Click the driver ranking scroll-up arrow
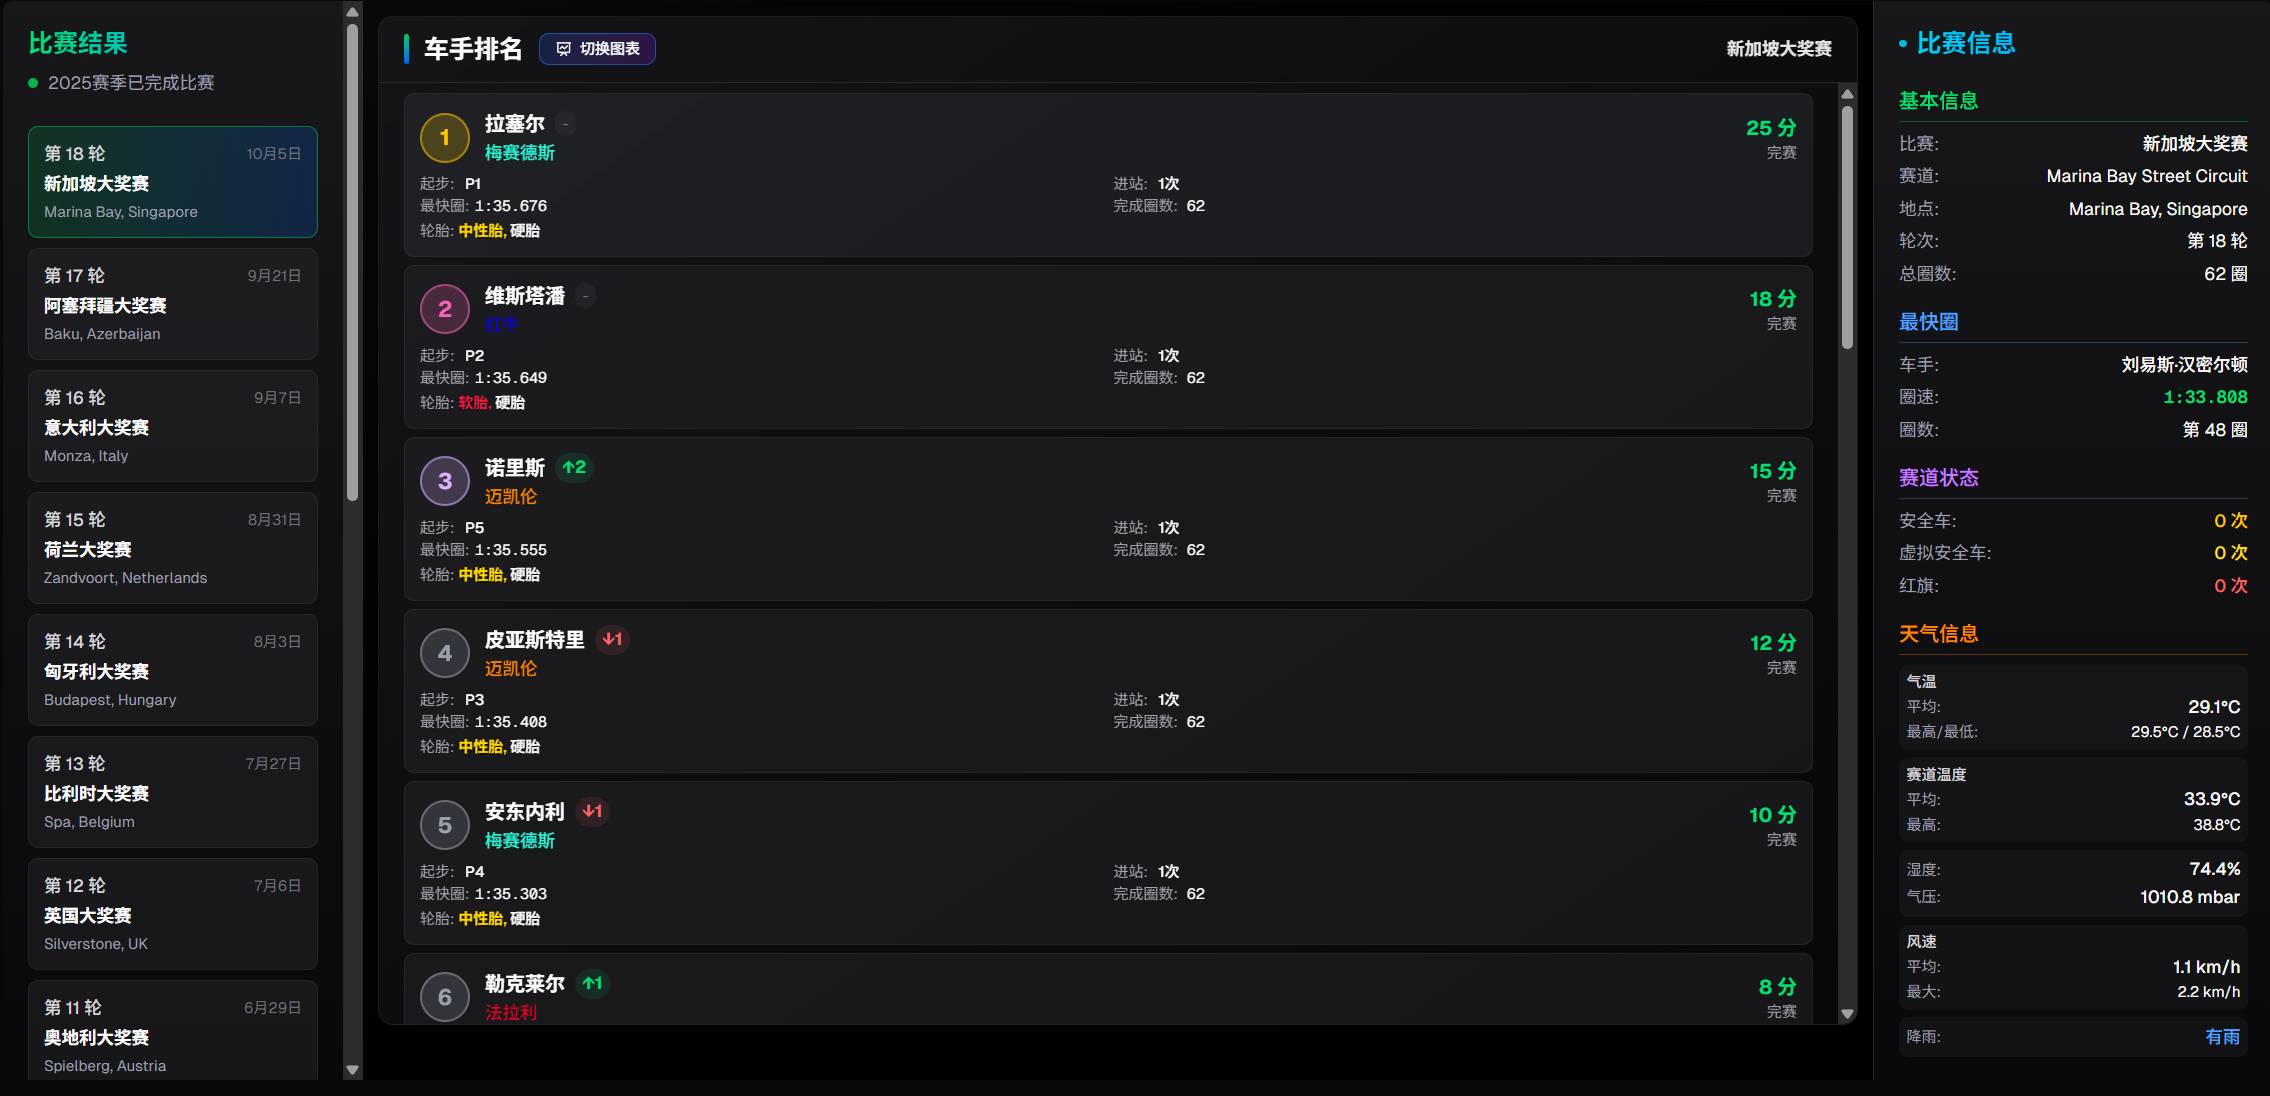Screen dimensions: 2270x1096 pyautogui.click(x=1847, y=94)
